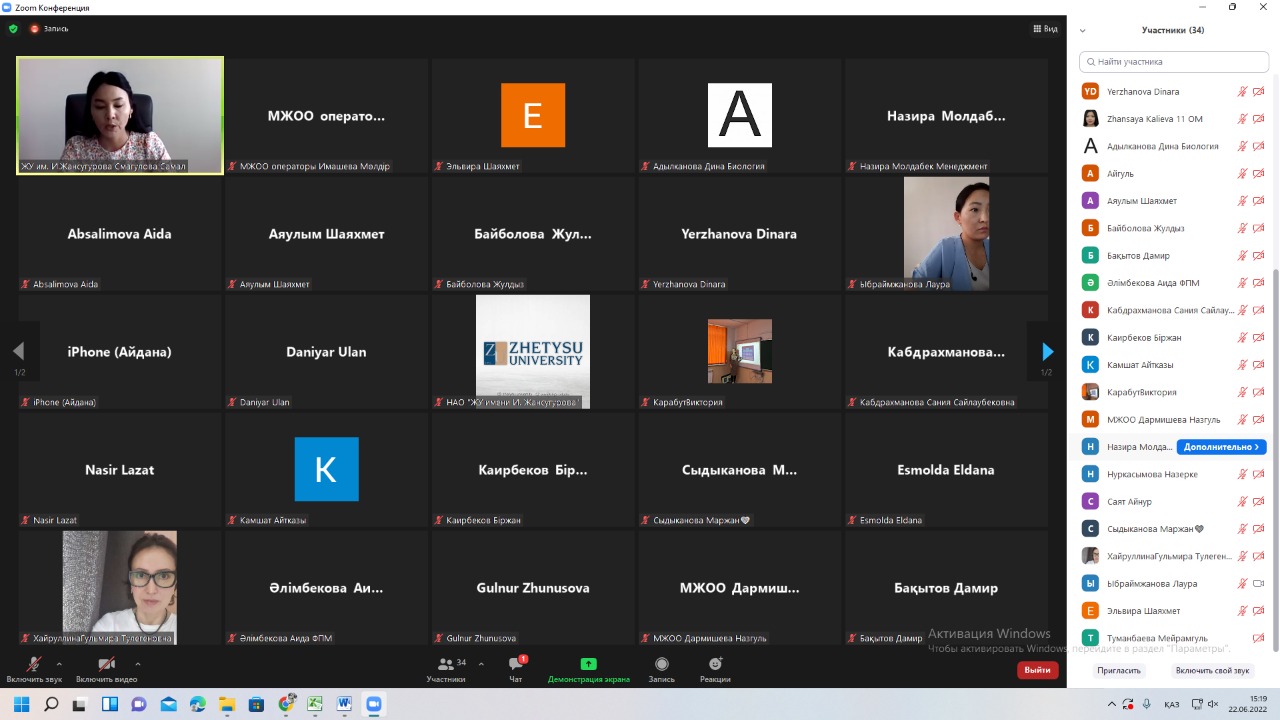1280x720 pixels.
Task: Click the Дополнительно button for Назира
Action: coord(1221,447)
